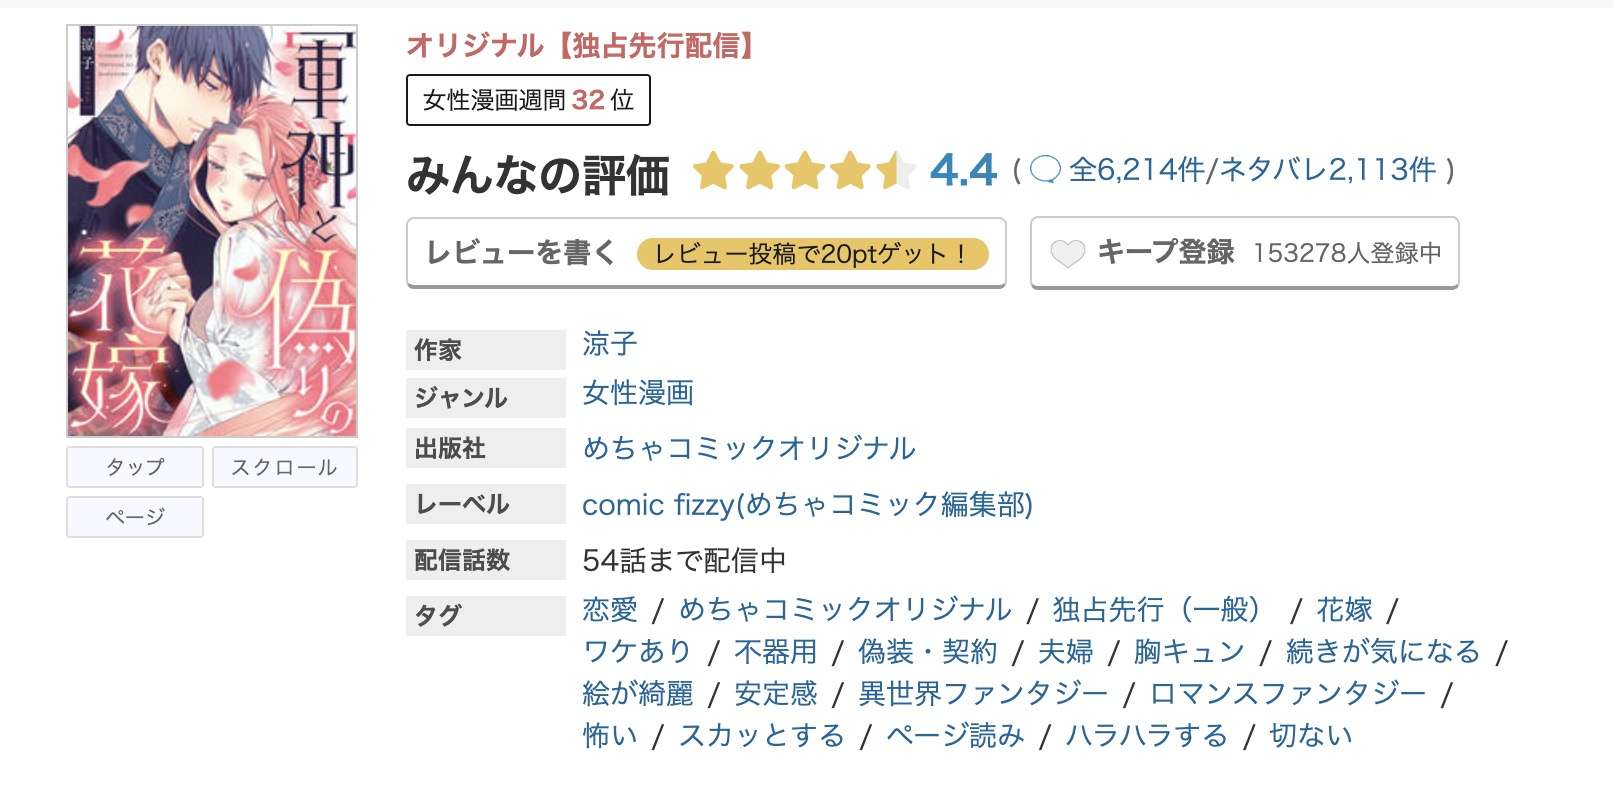Select the half-filled fifth rating star
The height and width of the screenshot is (794, 1614).
[x=898, y=172]
